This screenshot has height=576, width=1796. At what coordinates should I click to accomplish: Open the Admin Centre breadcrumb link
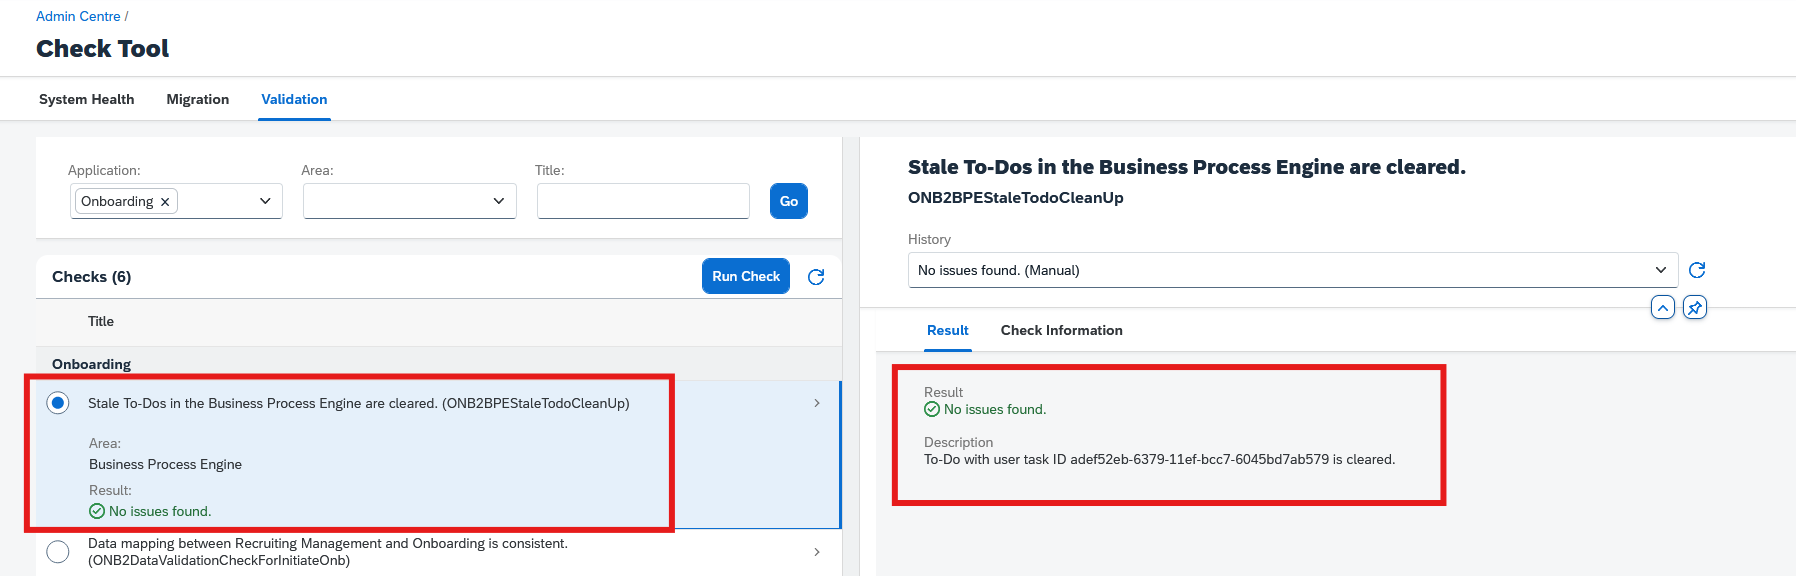(x=78, y=16)
